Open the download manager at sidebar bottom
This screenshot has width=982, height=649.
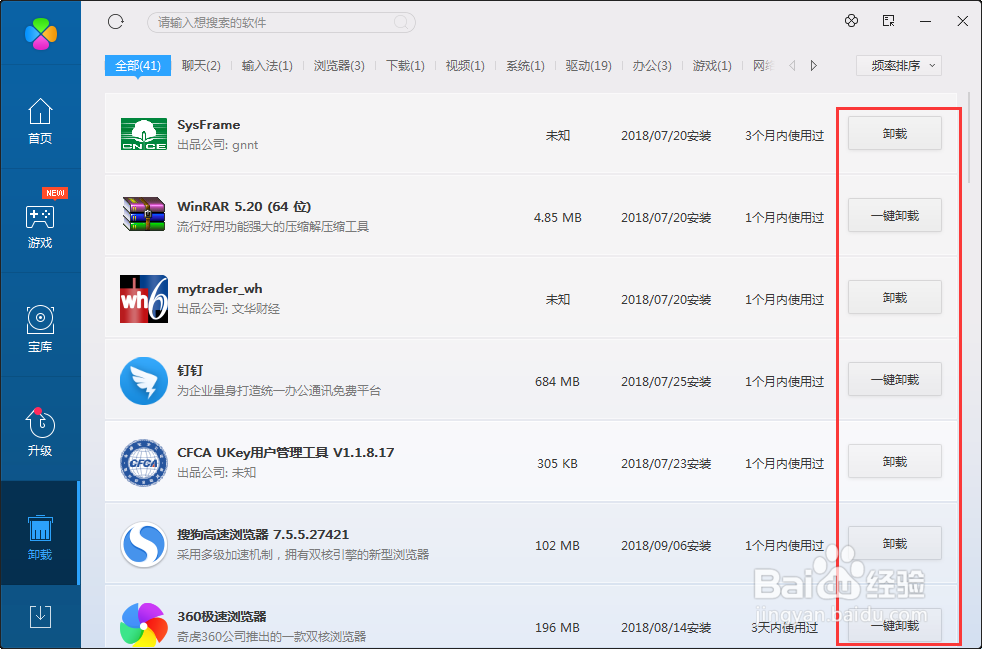40,617
